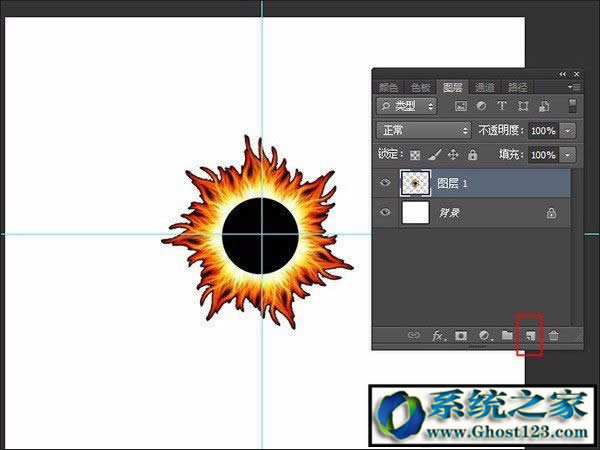Click the link layers icon
The image size is (600, 450).
click(414, 336)
